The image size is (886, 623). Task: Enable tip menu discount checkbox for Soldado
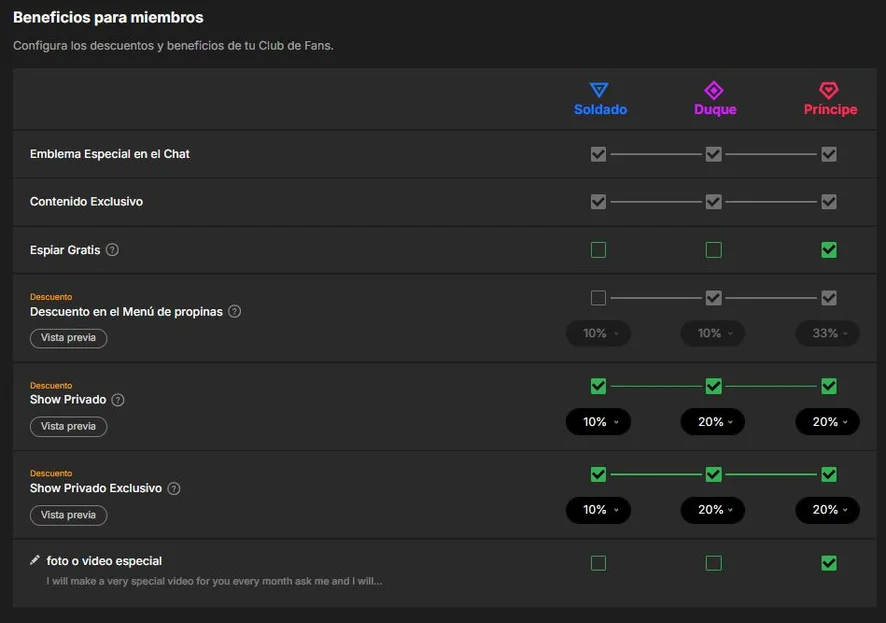click(598, 298)
